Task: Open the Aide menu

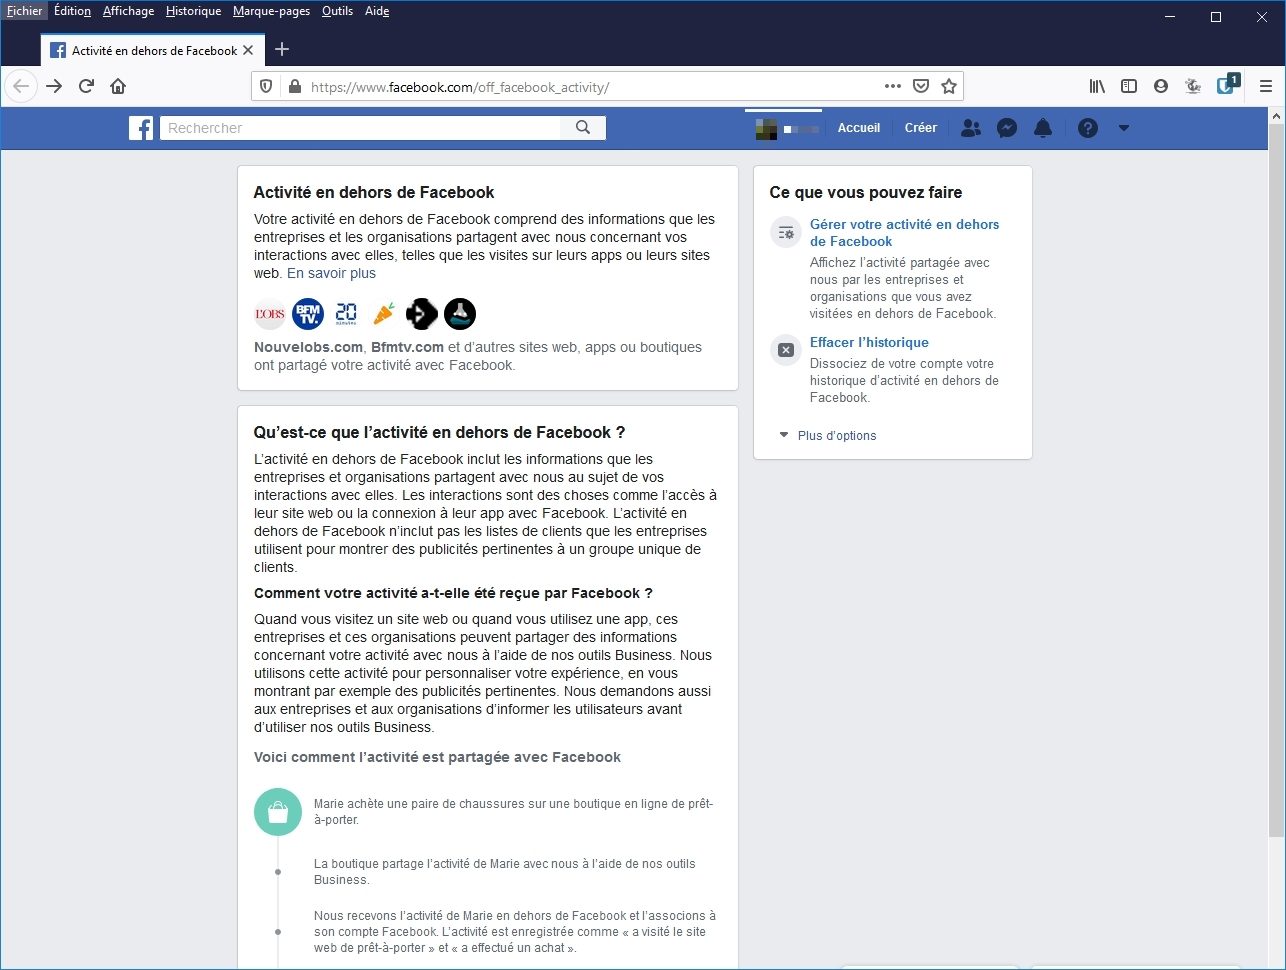Action: (377, 11)
